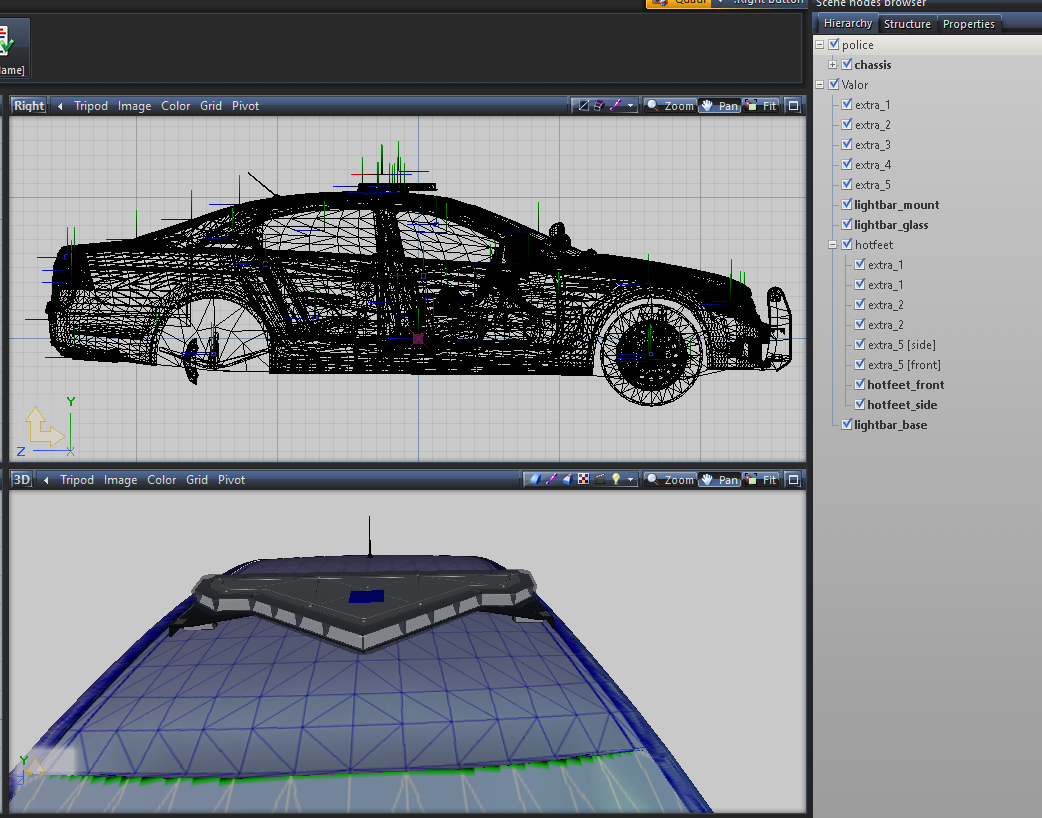Open the Properties tab

click(x=968, y=24)
